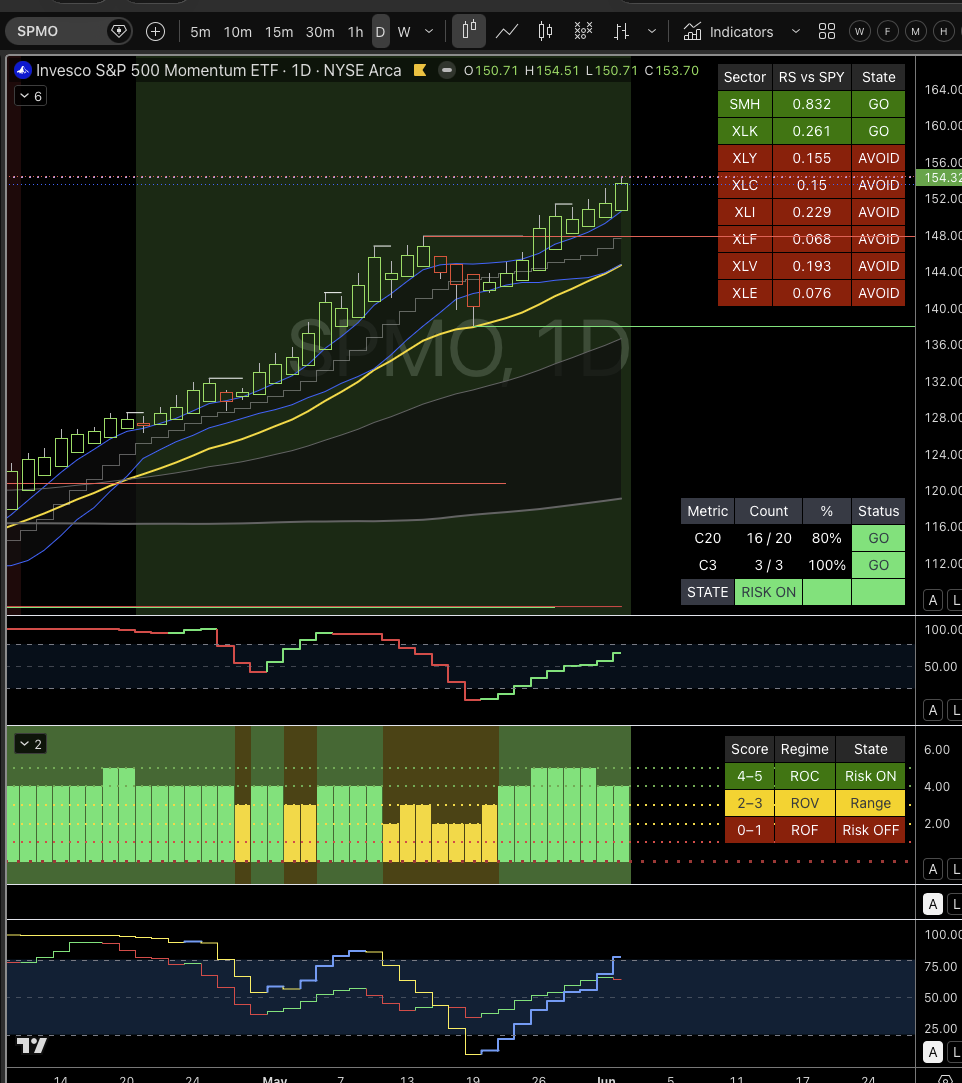This screenshot has height=1083, width=962.
Task: Click the H quick-access circle button
Action: click(943, 31)
